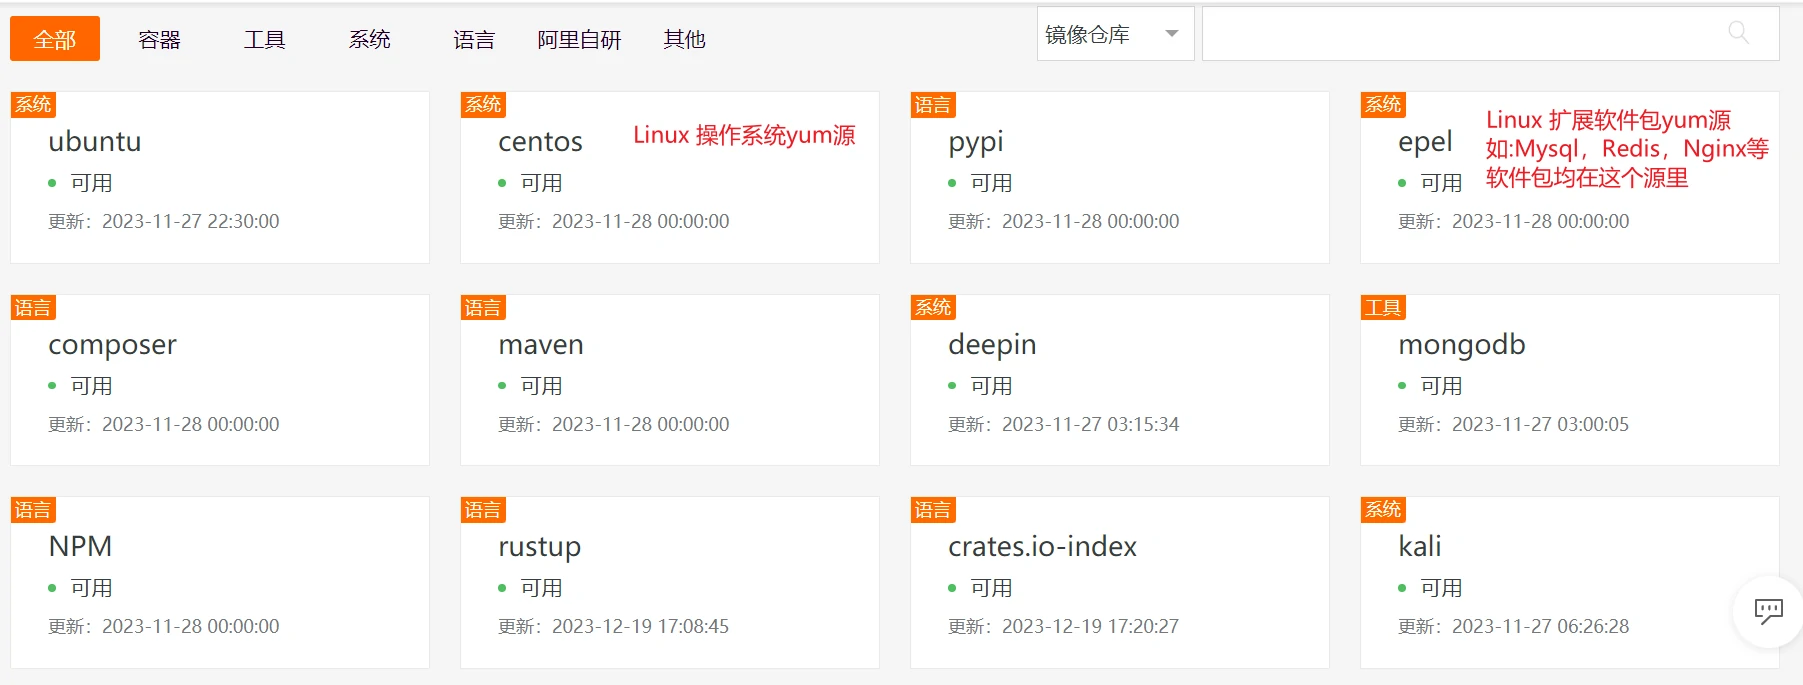Click mongodb update time 2023-11-27 03:00:05
Image resolution: width=1803 pixels, height=685 pixels.
(x=1540, y=424)
